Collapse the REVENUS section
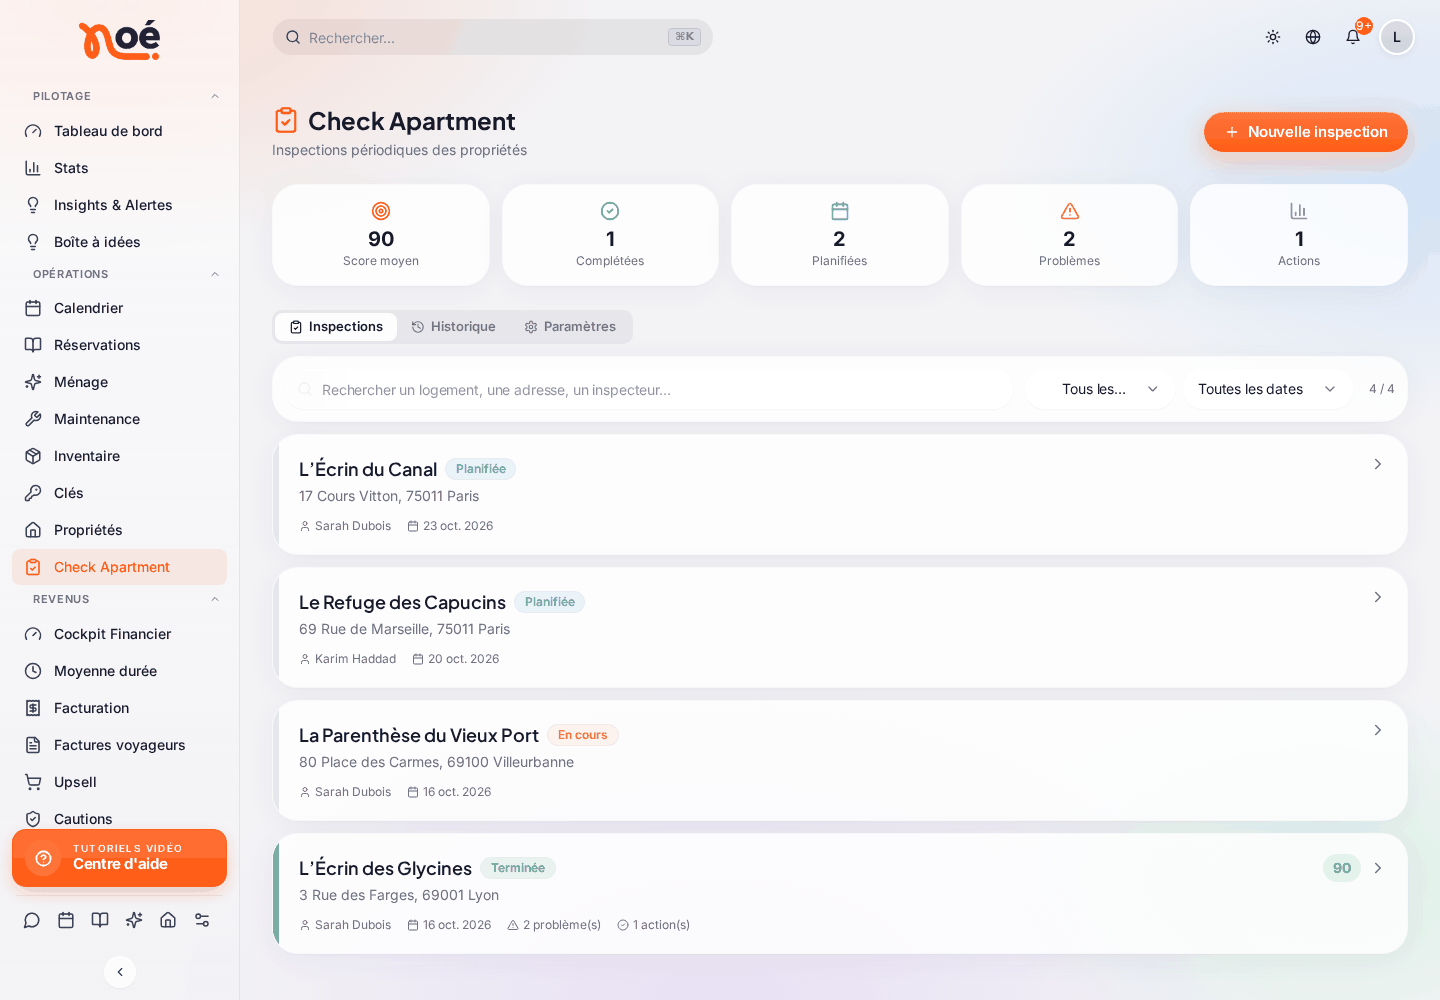The height and width of the screenshot is (1000, 1440). 215,599
